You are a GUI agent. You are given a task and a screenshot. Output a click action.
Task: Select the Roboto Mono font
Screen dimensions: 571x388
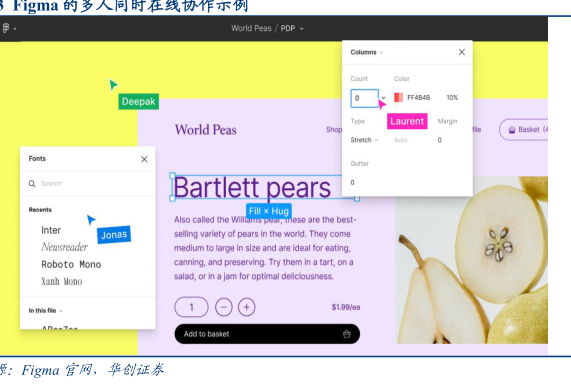71,264
